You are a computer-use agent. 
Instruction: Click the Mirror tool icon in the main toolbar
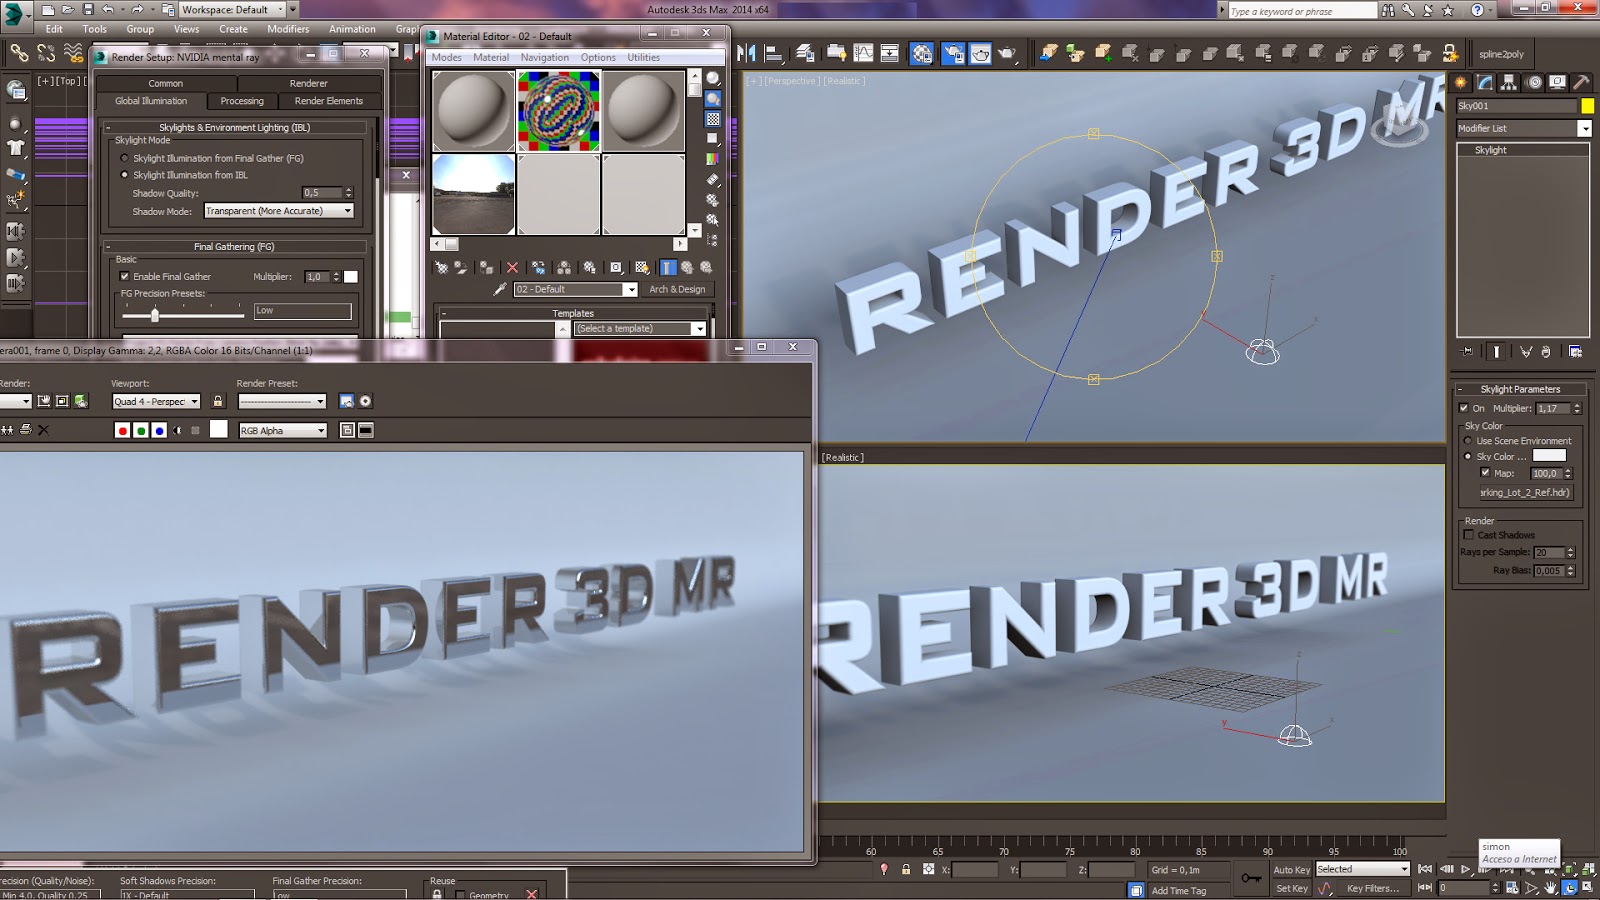pos(746,53)
